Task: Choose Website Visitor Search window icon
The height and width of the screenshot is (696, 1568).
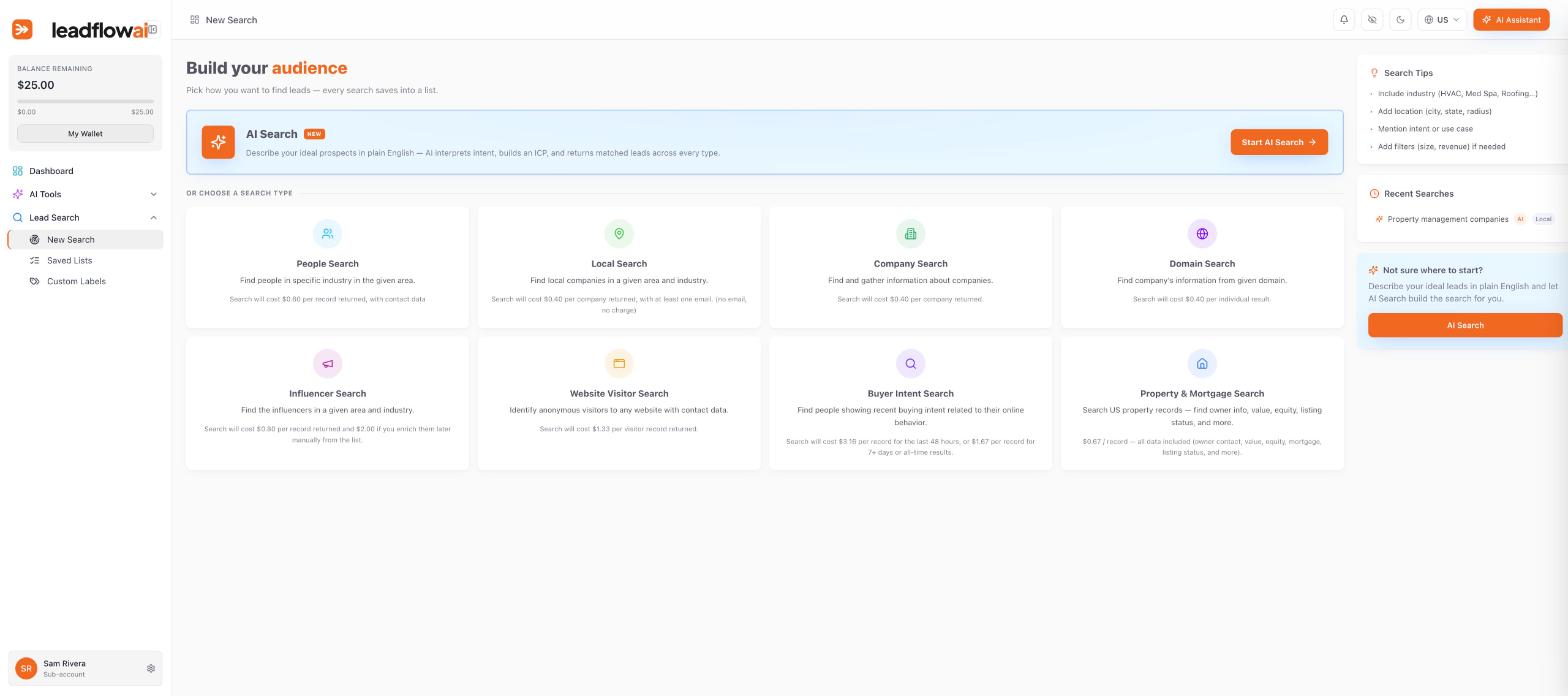Action: click(x=619, y=363)
